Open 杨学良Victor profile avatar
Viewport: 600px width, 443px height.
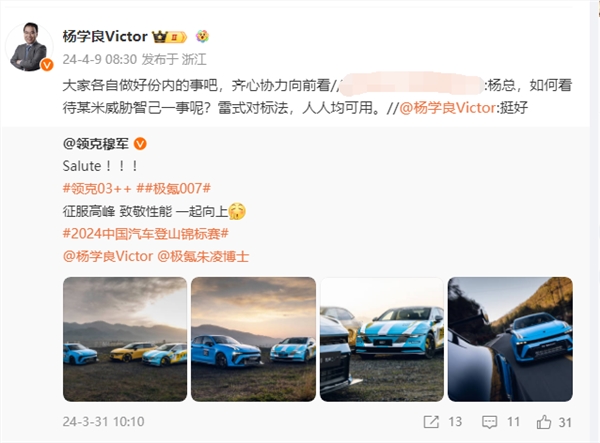(x=29, y=47)
